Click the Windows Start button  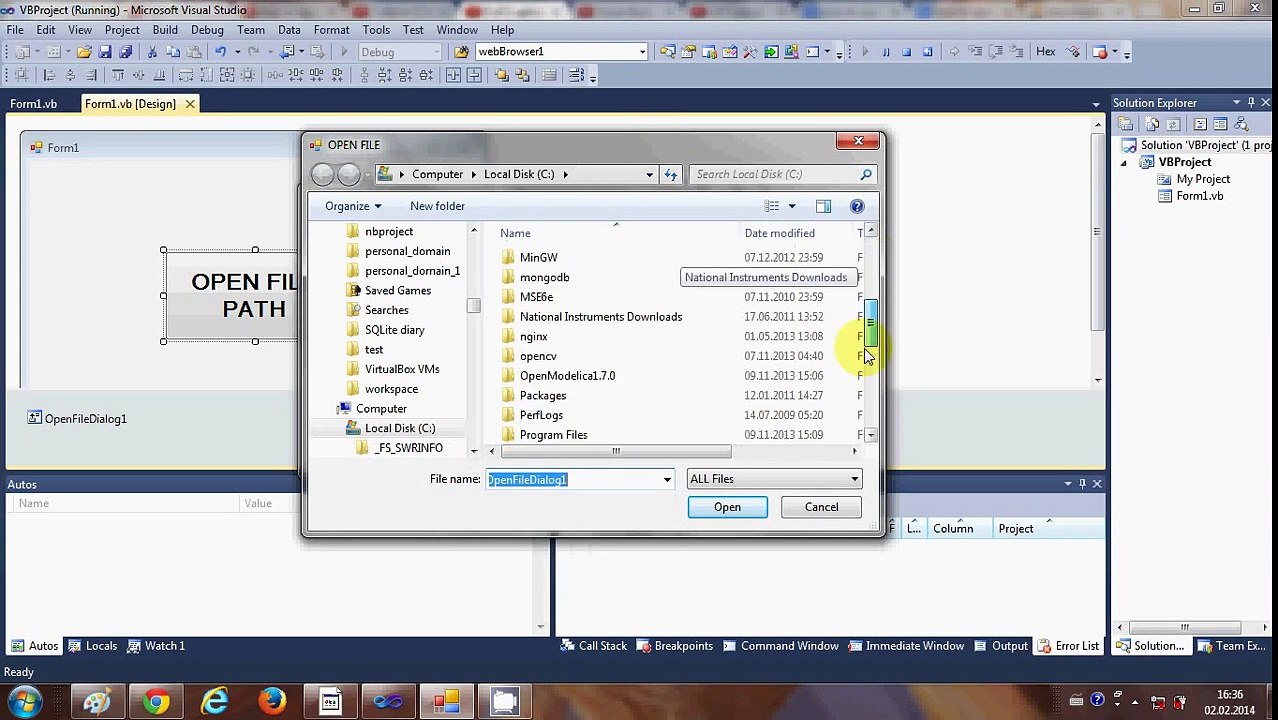click(24, 701)
